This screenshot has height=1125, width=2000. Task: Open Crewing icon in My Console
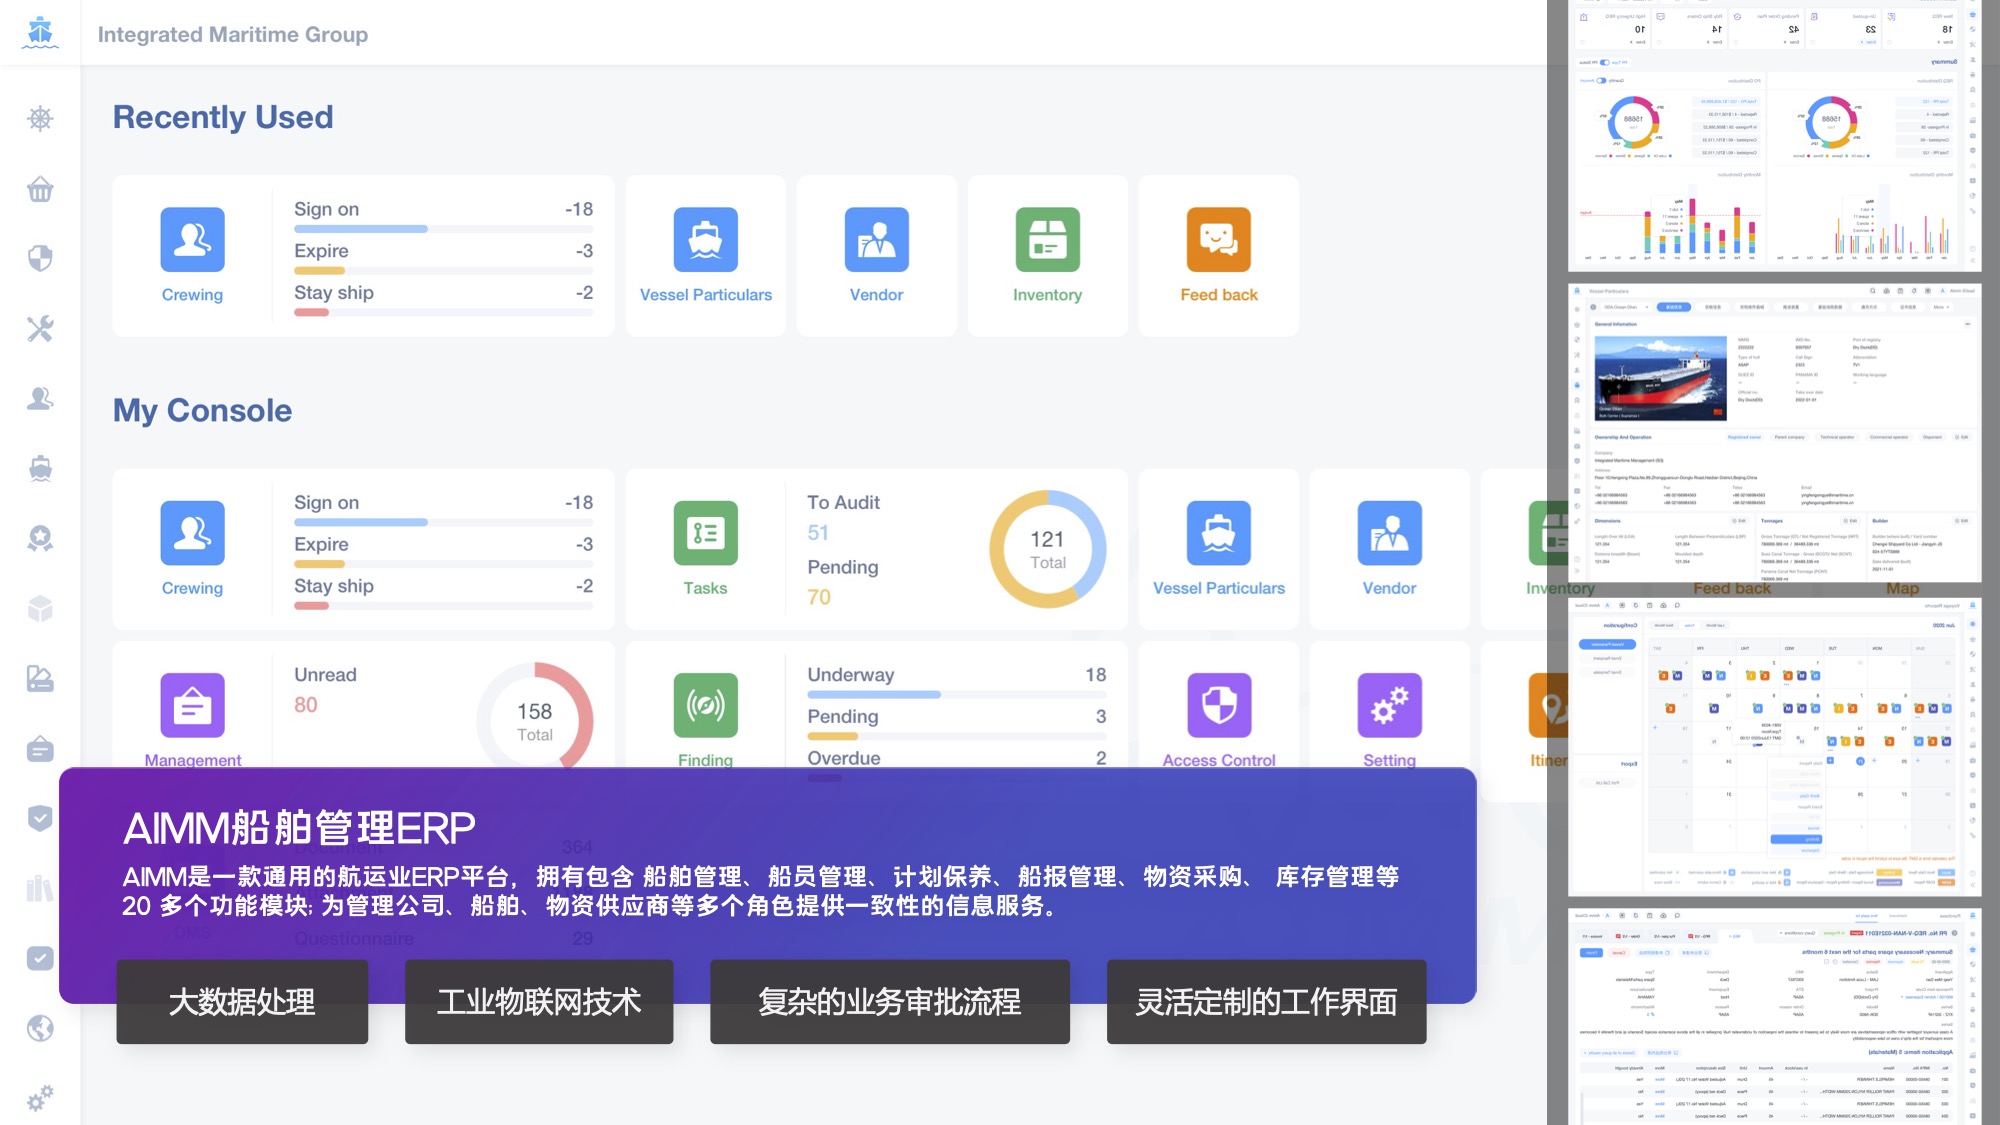192,533
